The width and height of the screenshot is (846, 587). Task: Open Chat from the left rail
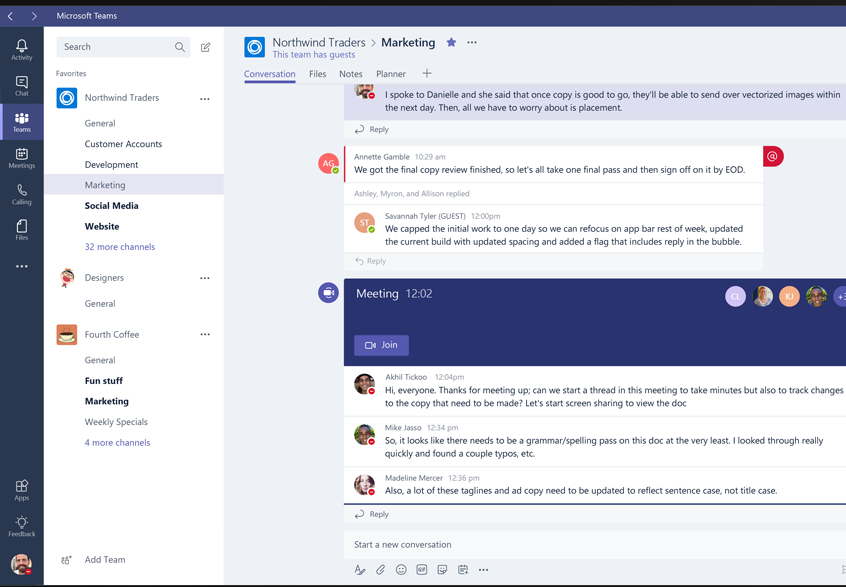pos(22,86)
